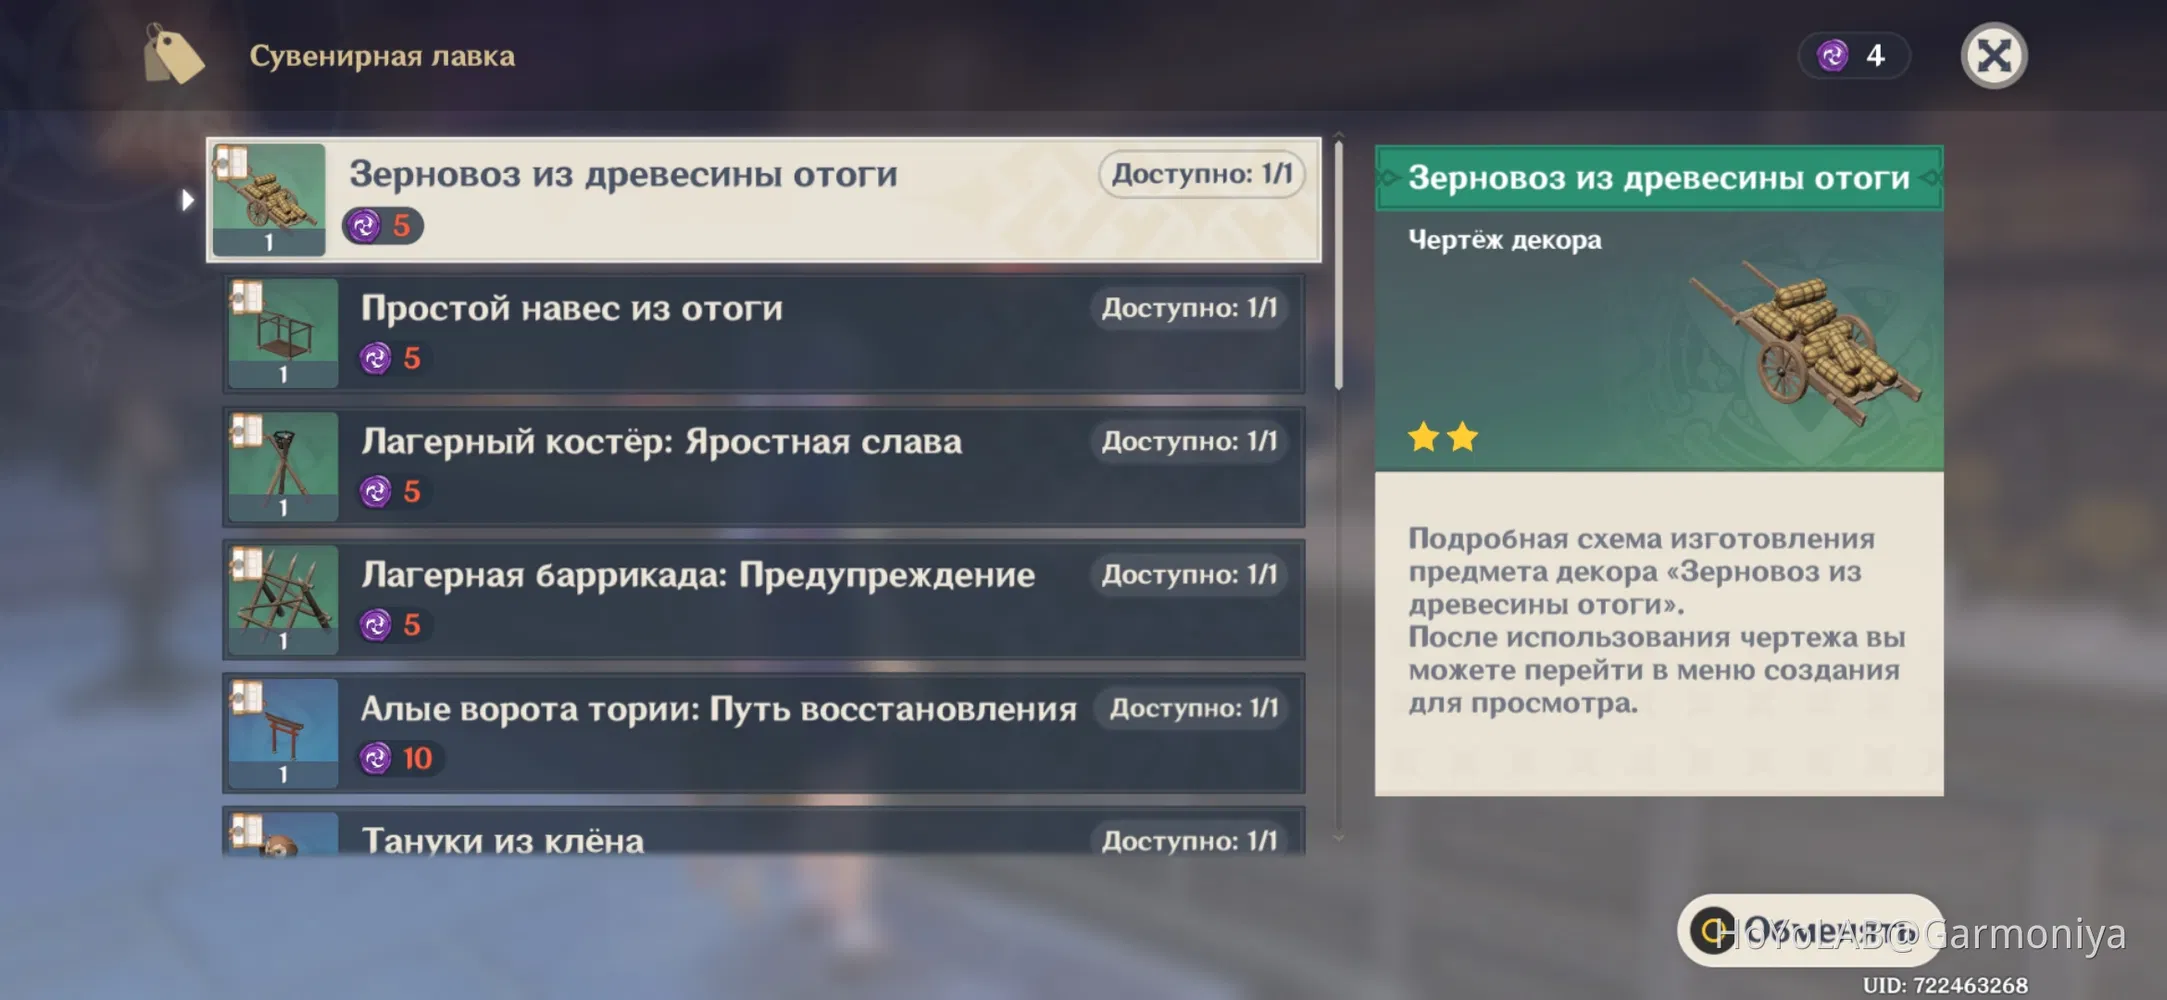This screenshot has width=2167, height=1000.
Task: Click the tripod campfire icon for Лагерный костёр
Action: [x=281, y=464]
